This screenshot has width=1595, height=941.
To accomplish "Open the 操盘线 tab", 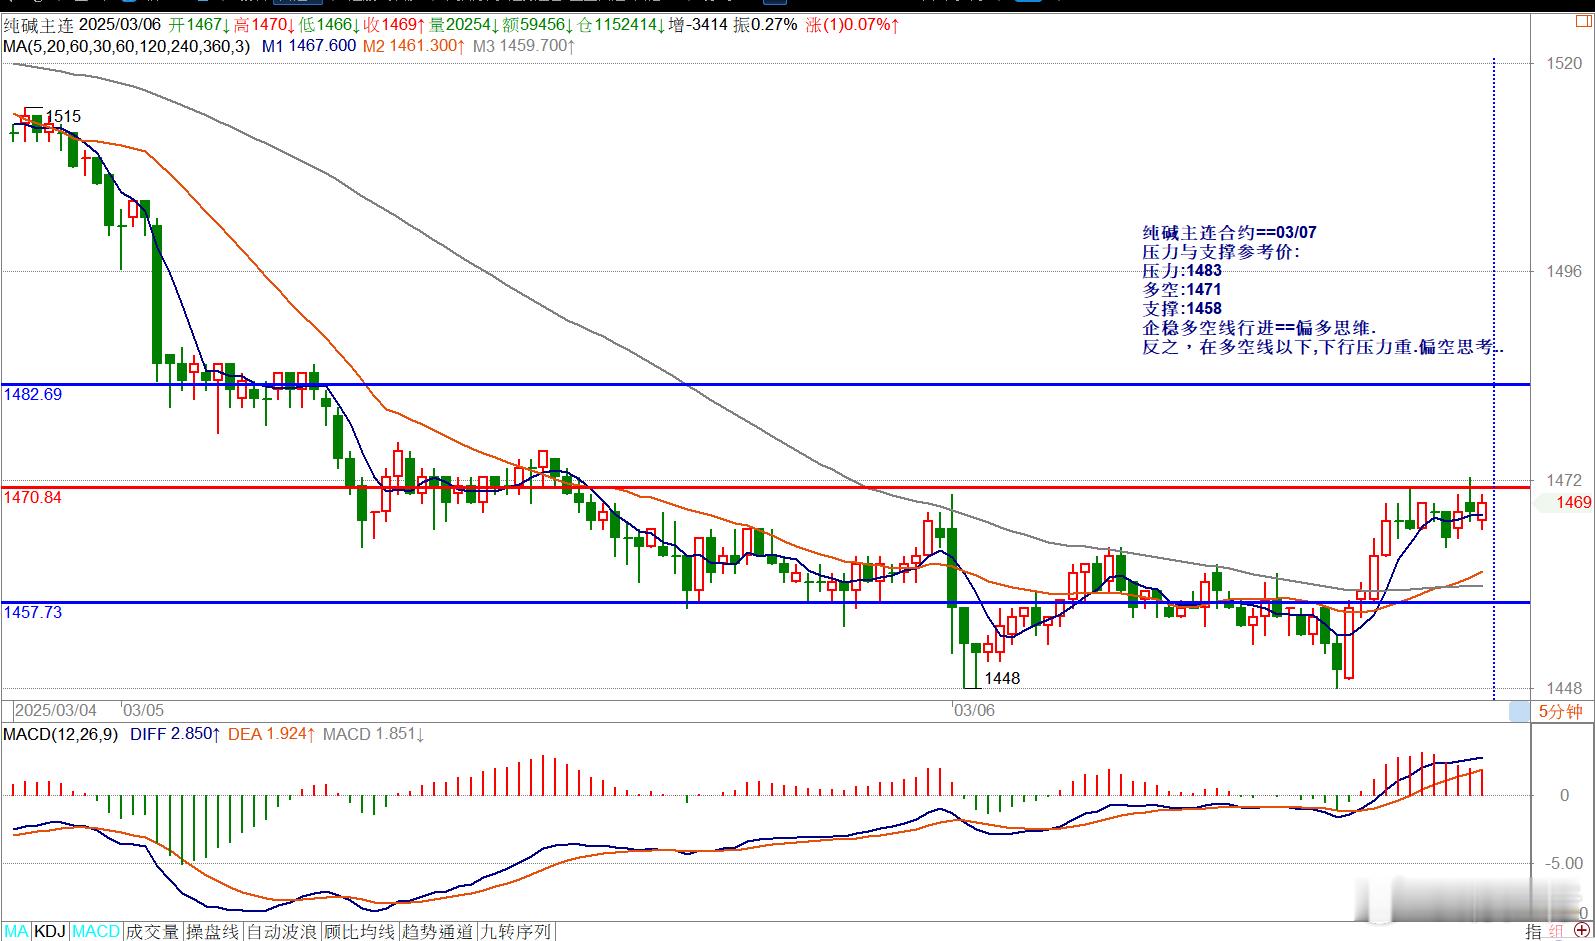I will [212, 931].
